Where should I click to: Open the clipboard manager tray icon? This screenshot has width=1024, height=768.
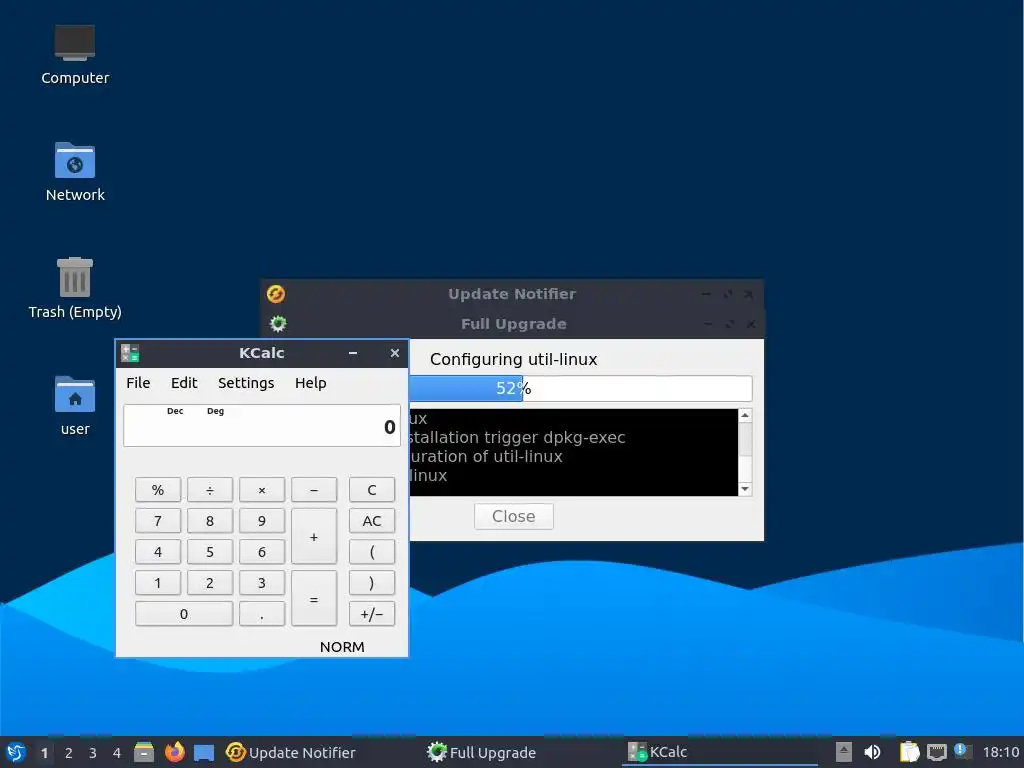point(909,752)
